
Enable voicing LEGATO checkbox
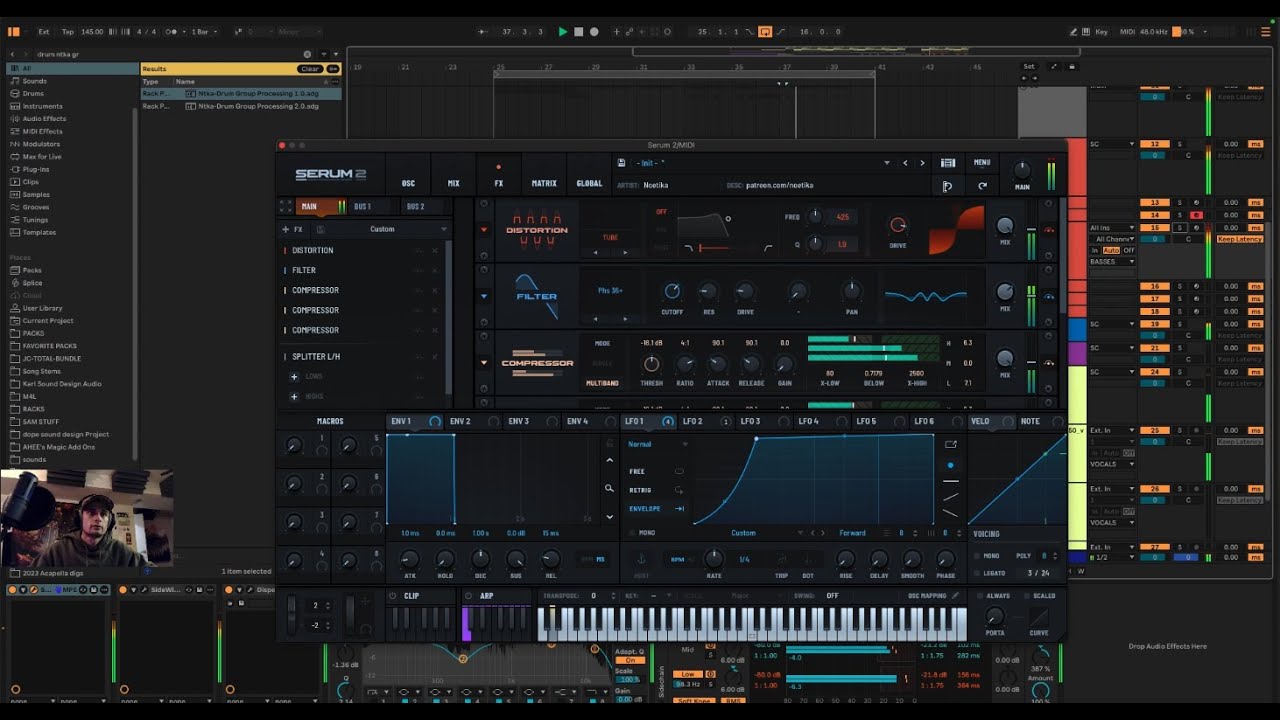tap(977, 573)
